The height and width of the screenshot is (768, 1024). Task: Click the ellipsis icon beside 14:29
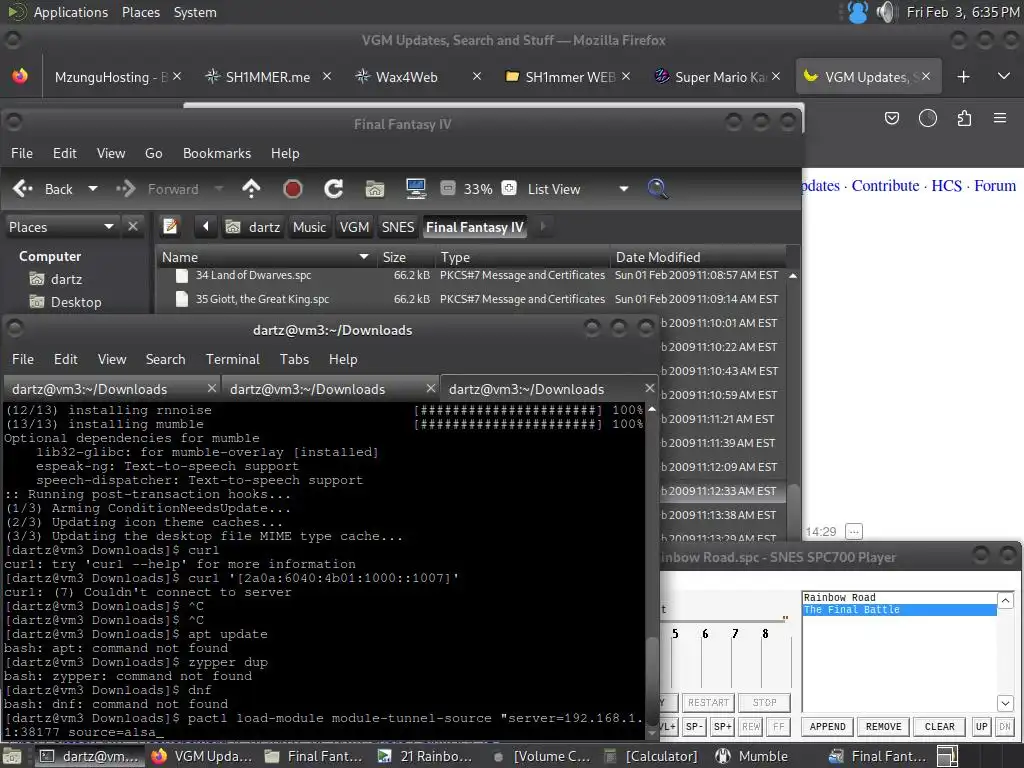tap(854, 531)
